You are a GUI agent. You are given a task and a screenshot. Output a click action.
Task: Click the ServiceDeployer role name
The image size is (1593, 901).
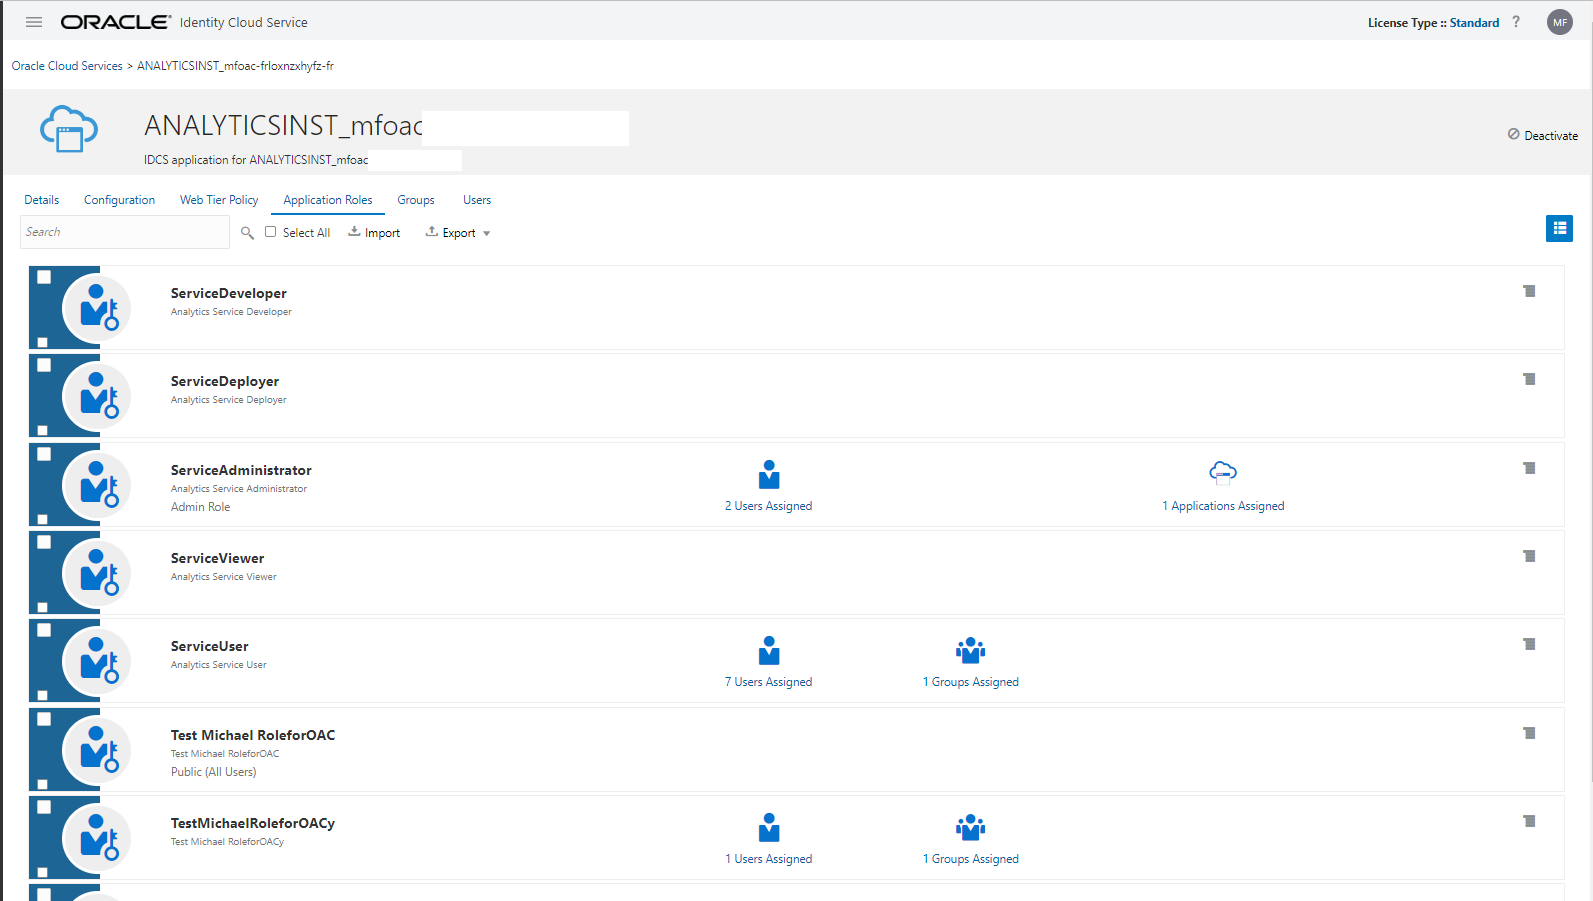[x=225, y=381]
